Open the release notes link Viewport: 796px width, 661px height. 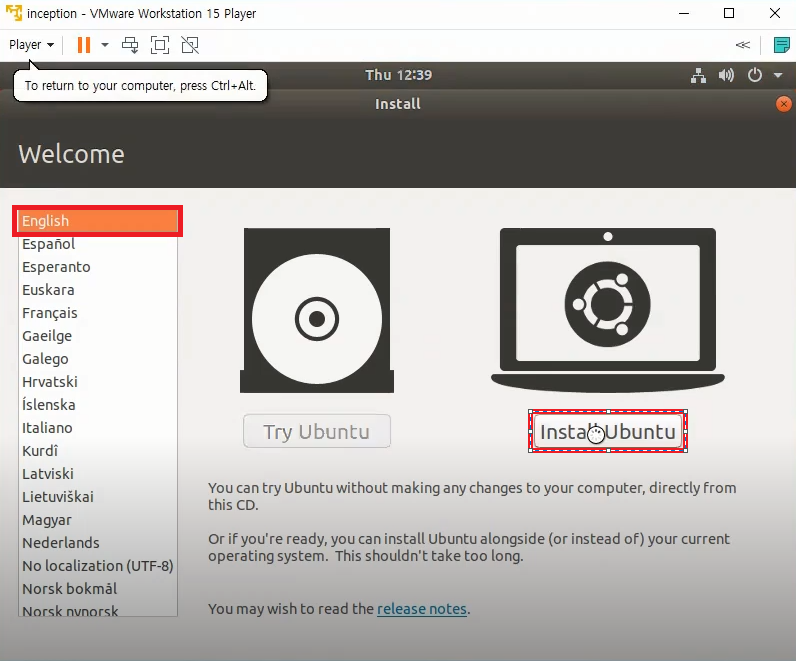pyautogui.click(x=421, y=609)
